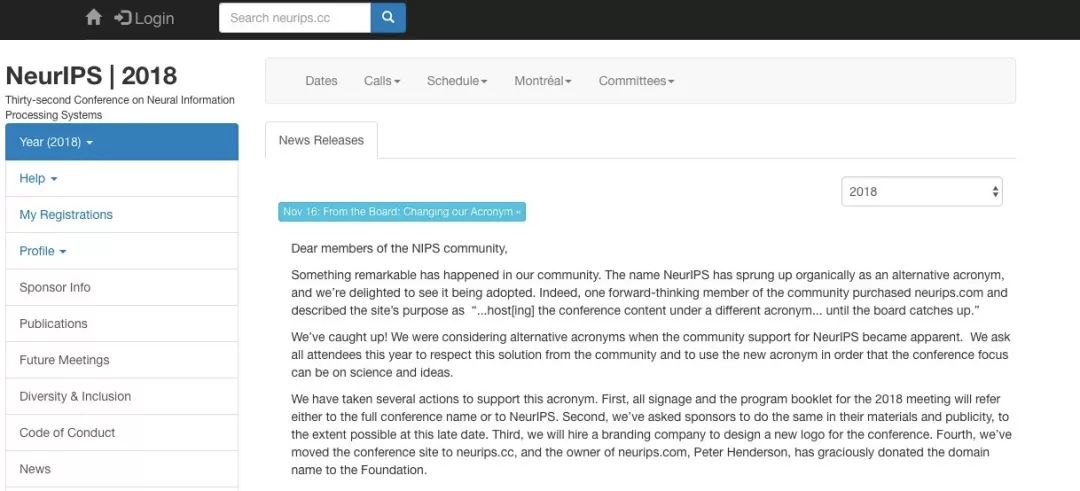Expand the Schedule dropdown menu
The width and height of the screenshot is (1080, 491).
457,81
